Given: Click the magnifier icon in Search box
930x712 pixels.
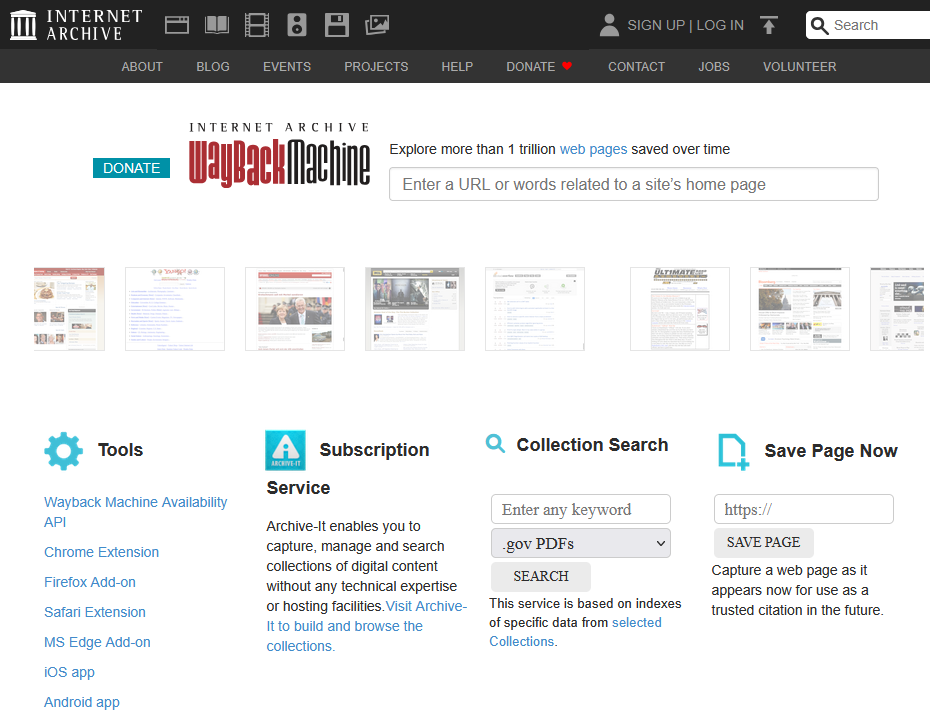Looking at the screenshot, I should coord(820,26).
